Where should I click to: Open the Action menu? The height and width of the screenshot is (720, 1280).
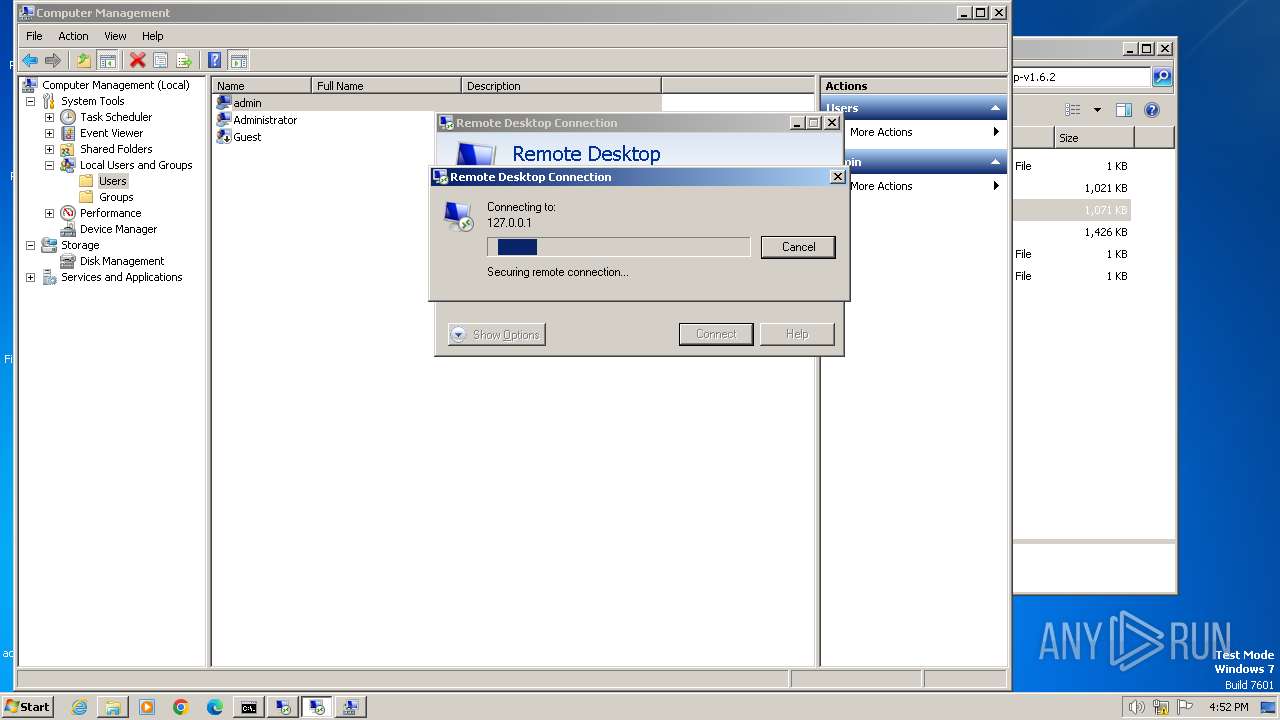pos(73,36)
